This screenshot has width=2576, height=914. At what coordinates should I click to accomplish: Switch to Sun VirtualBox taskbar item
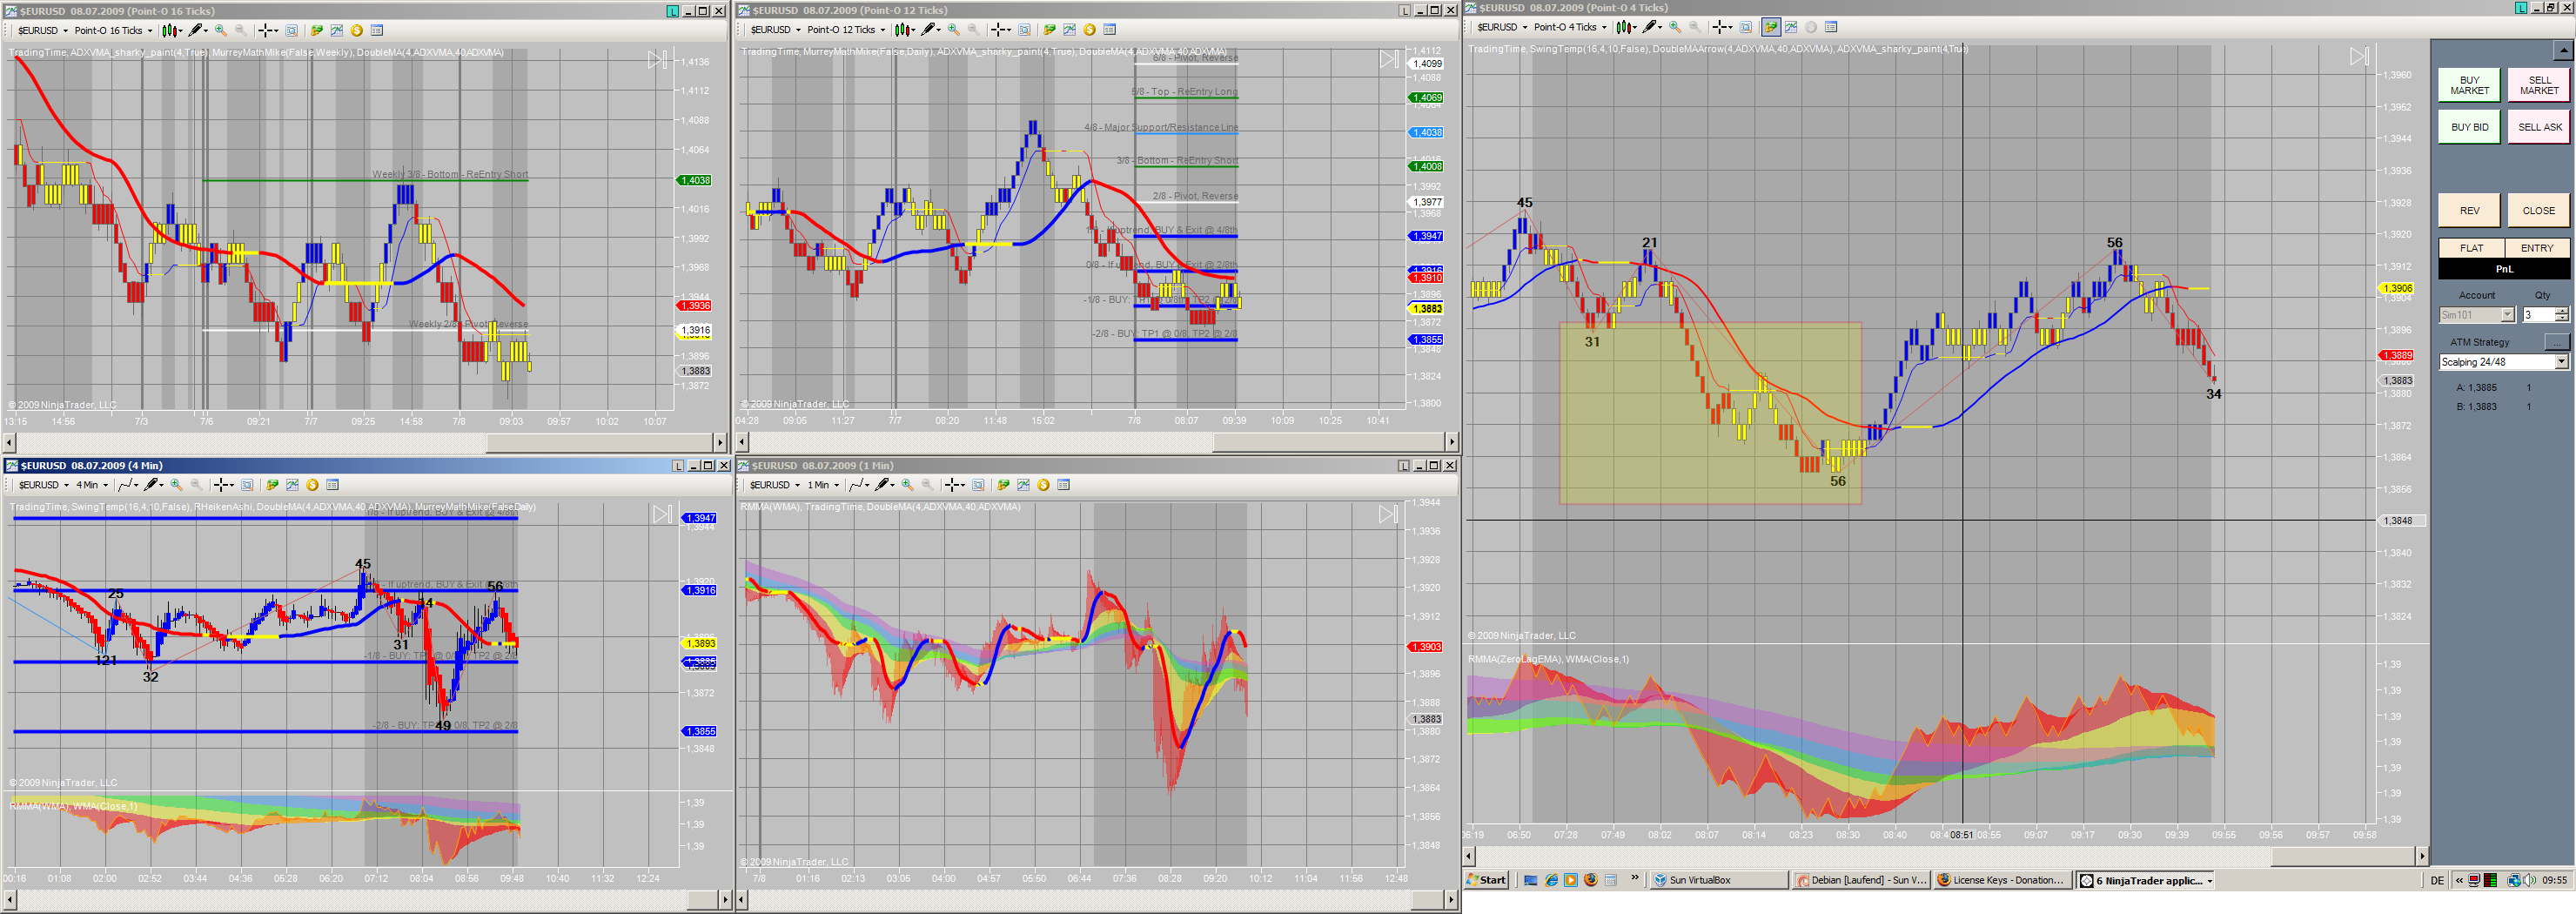click(x=1719, y=880)
